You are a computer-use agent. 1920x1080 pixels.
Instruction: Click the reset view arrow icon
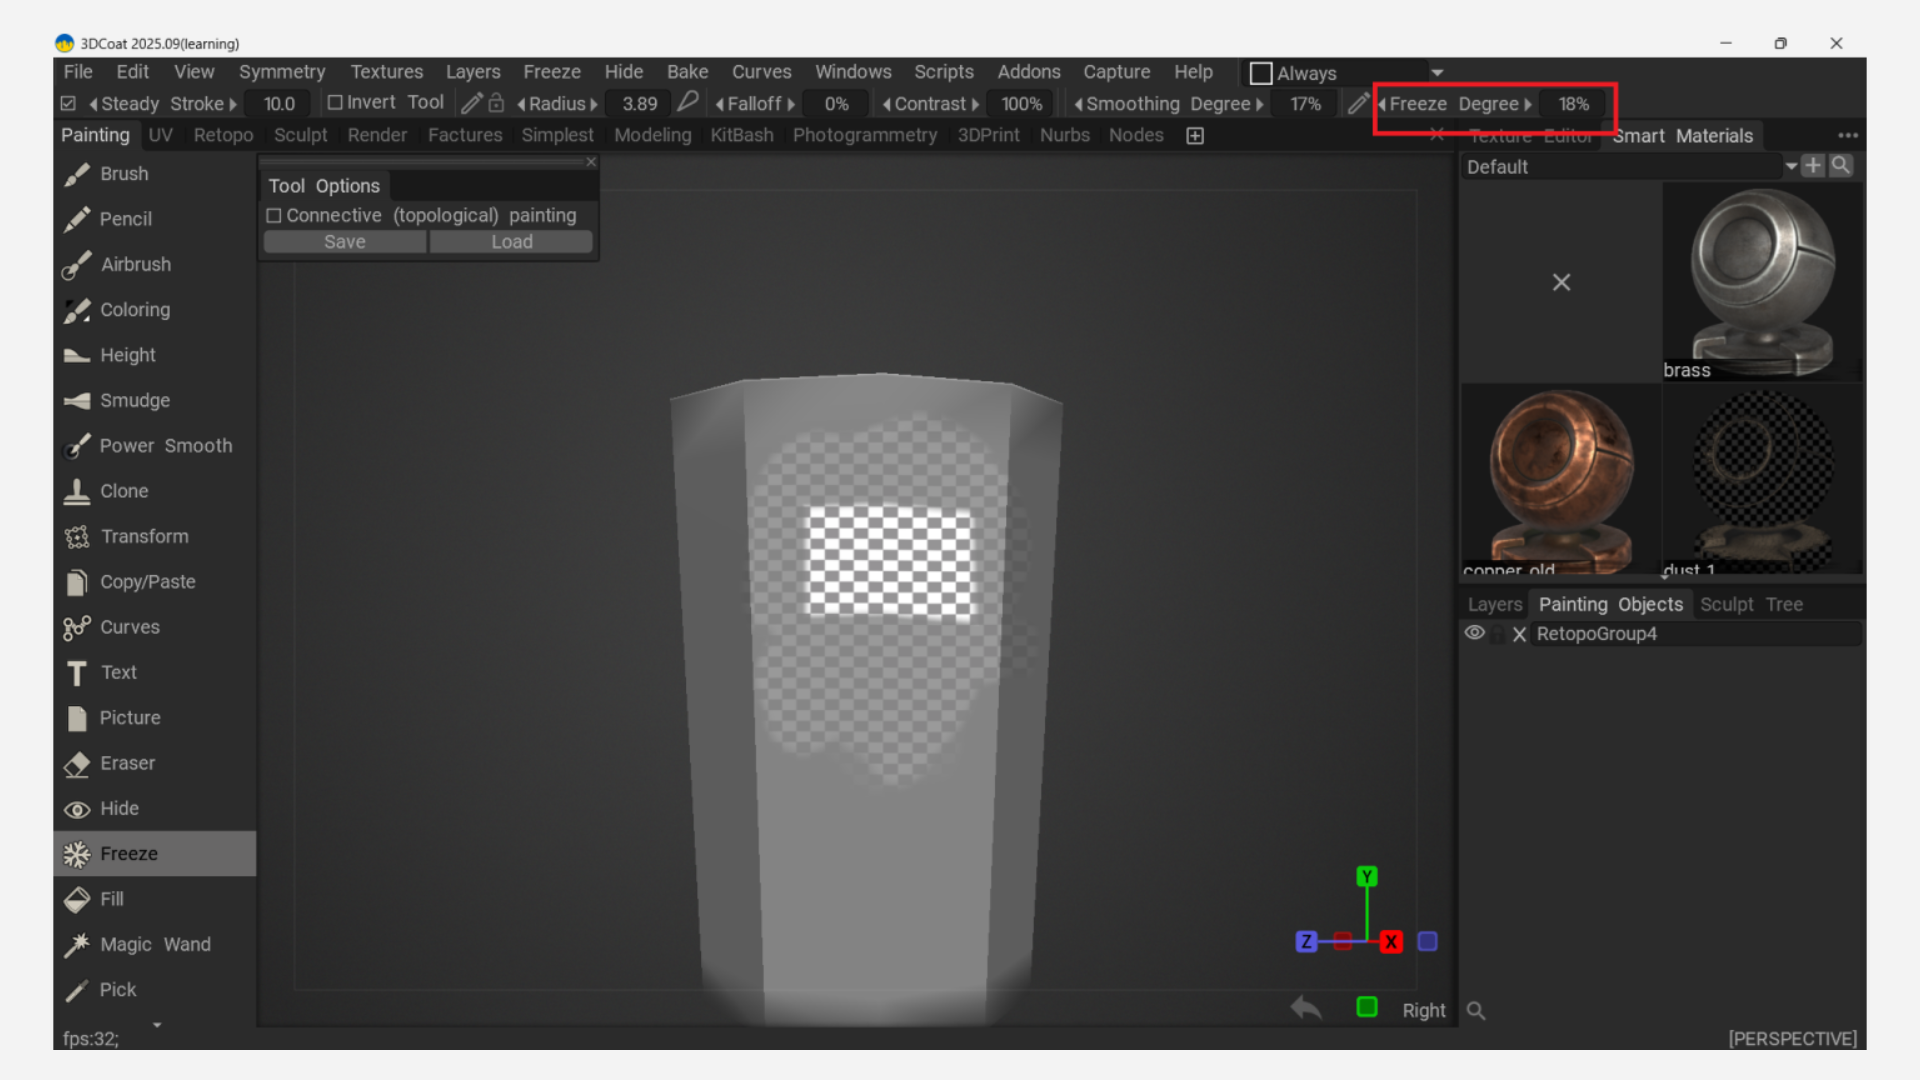pos(1306,1008)
